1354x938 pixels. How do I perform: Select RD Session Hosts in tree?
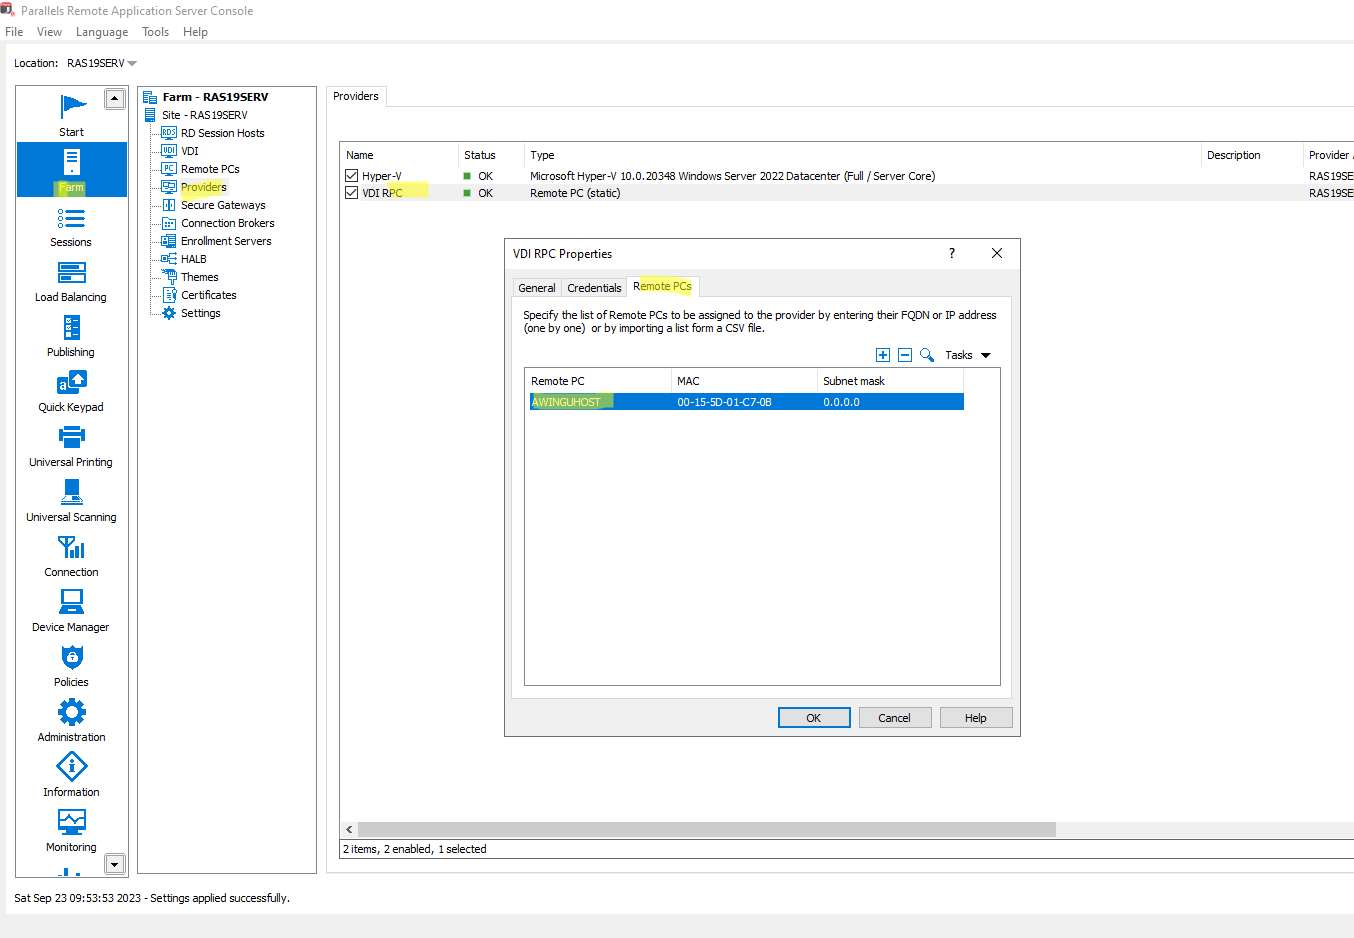coord(222,133)
